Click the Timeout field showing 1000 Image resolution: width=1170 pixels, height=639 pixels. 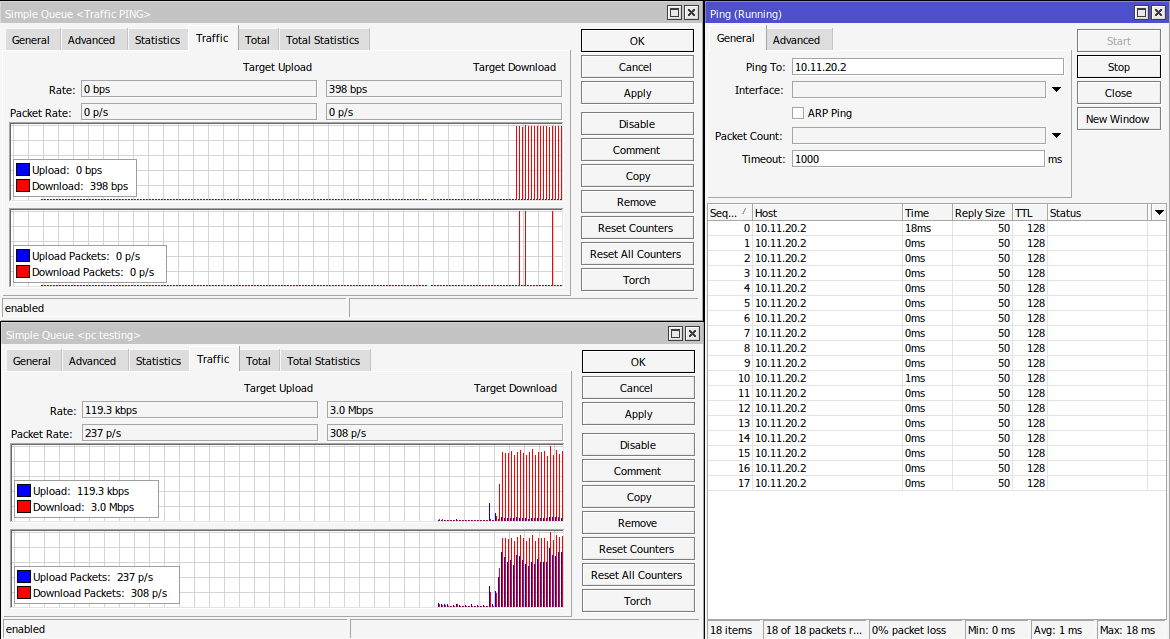click(x=918, y=159)
